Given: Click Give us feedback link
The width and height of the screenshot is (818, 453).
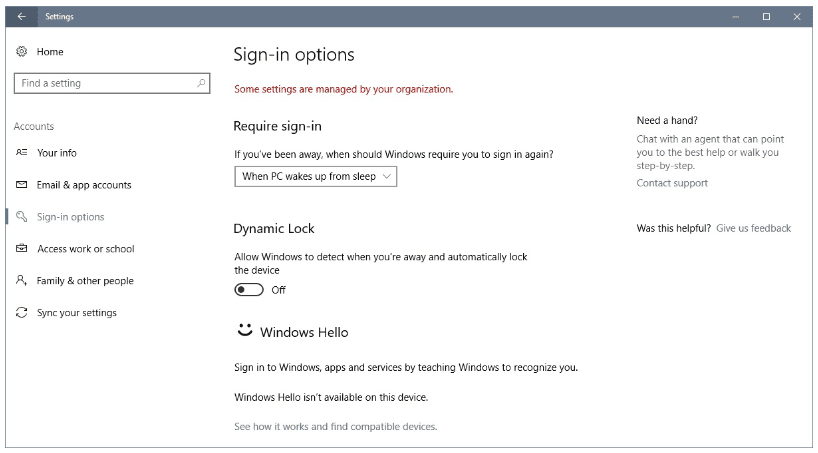Looking at the screenshot, I should tap(753, 228).
